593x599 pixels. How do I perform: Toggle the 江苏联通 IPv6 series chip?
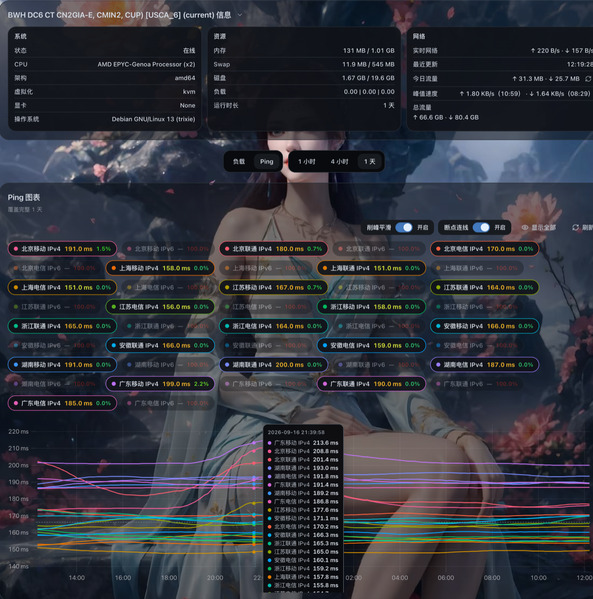(54, 307)
